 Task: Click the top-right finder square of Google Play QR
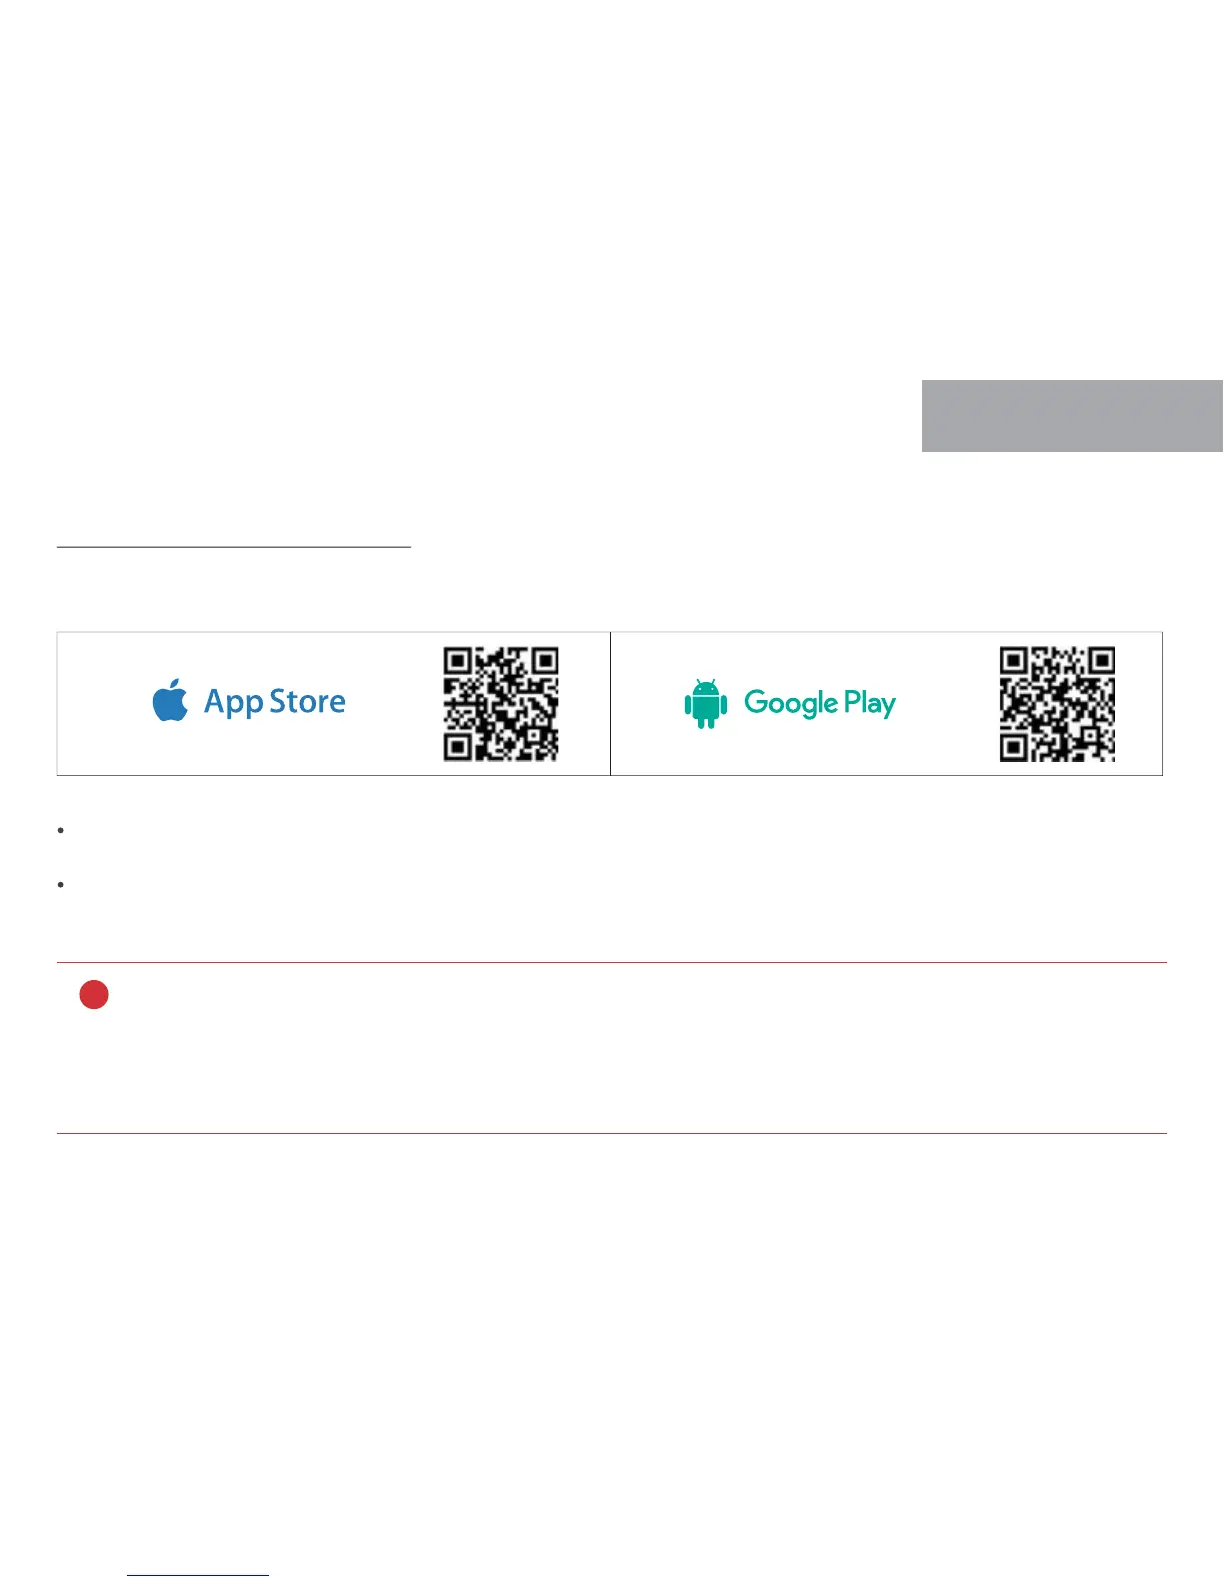coord(1101,662)
